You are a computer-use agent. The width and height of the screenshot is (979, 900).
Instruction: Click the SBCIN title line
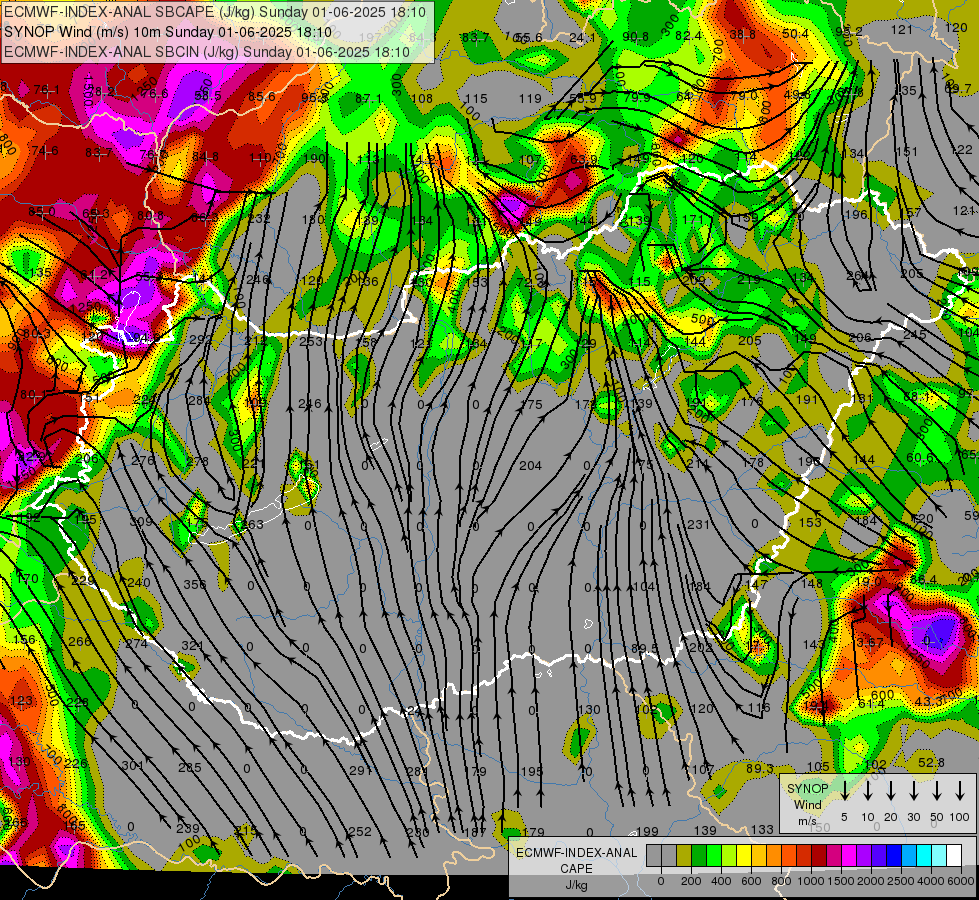point(207,52)
